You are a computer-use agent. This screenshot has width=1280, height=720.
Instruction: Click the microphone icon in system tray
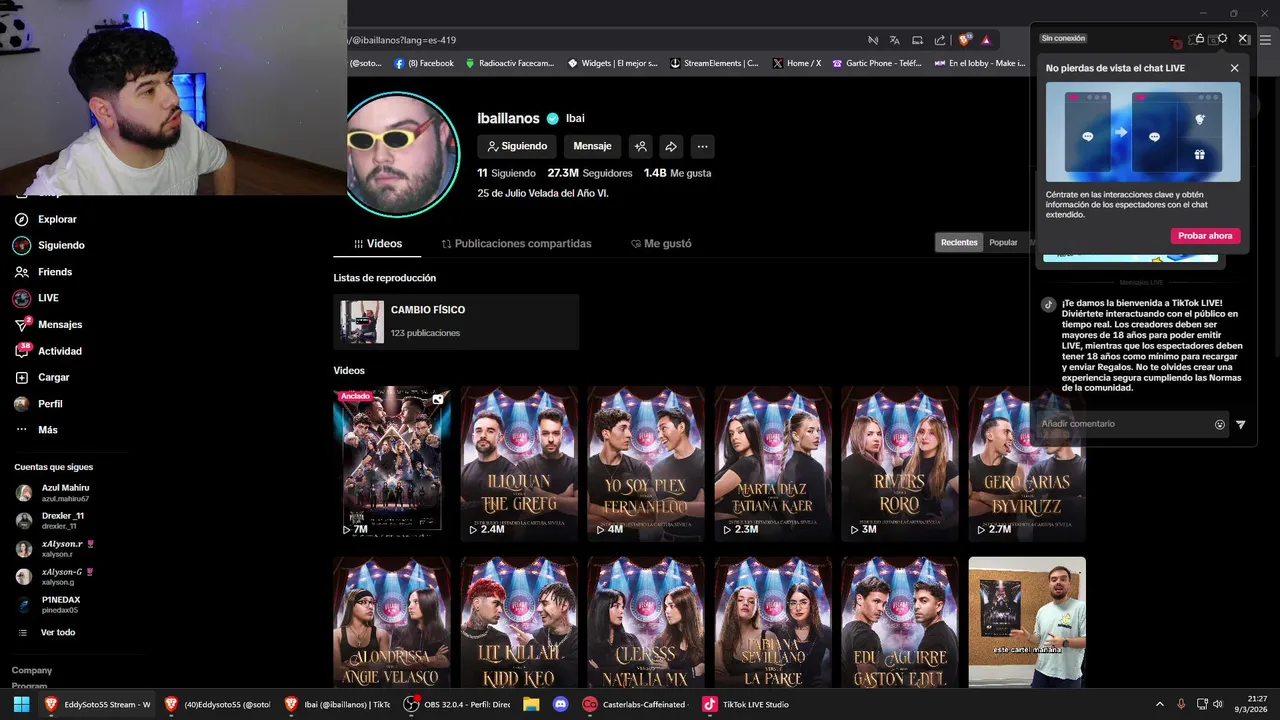(x=1181, y=704)
